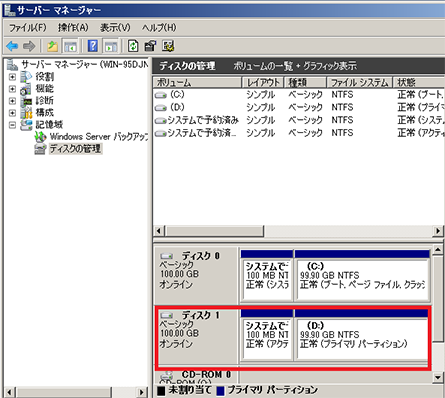Click the blue プライマリ パーティション legend swatch
This screenshot has height=398, width=445.
click(x=220, y=390)
